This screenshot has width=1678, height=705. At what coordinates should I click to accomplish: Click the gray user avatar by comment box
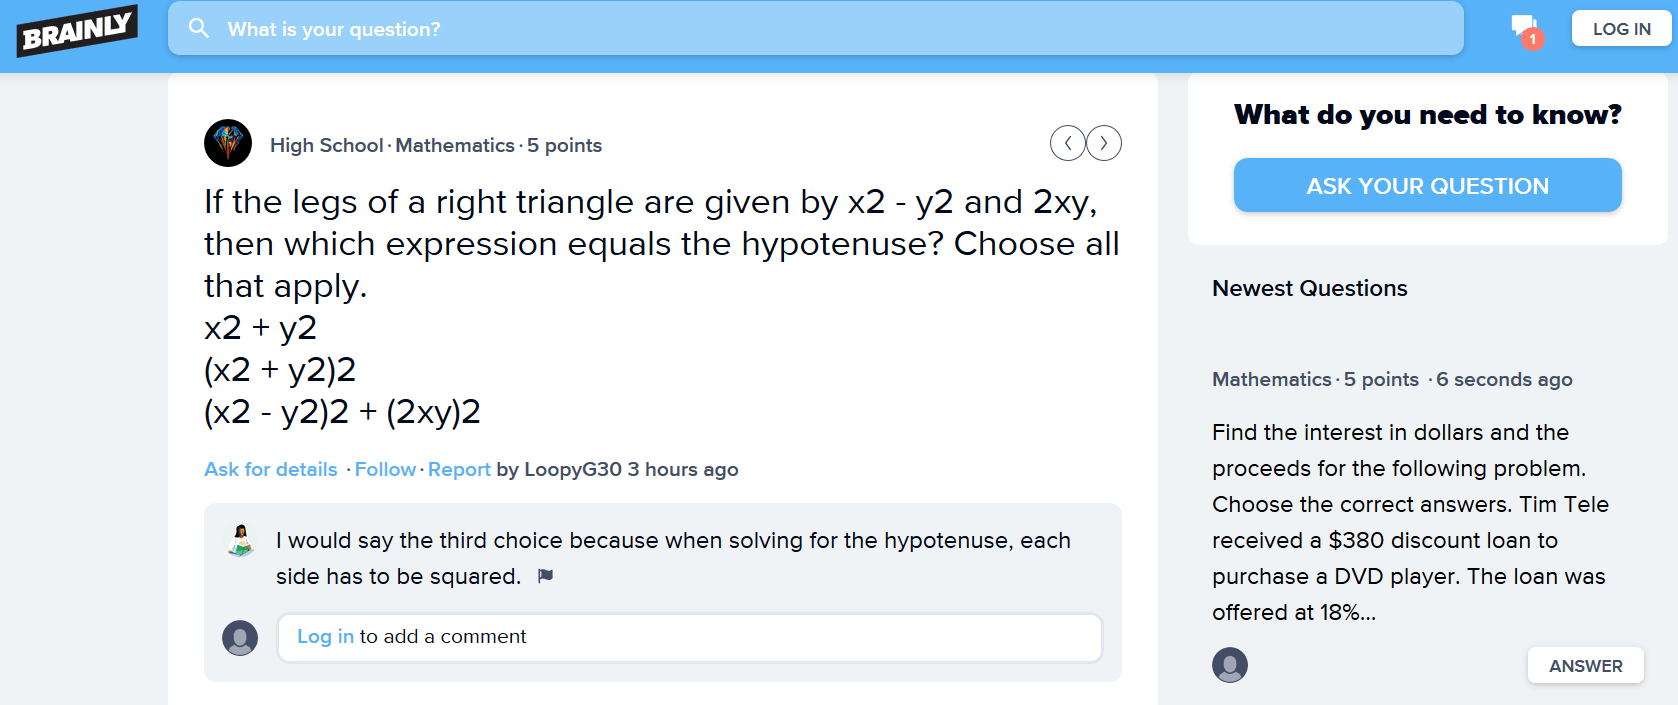[x=240, y=637]
